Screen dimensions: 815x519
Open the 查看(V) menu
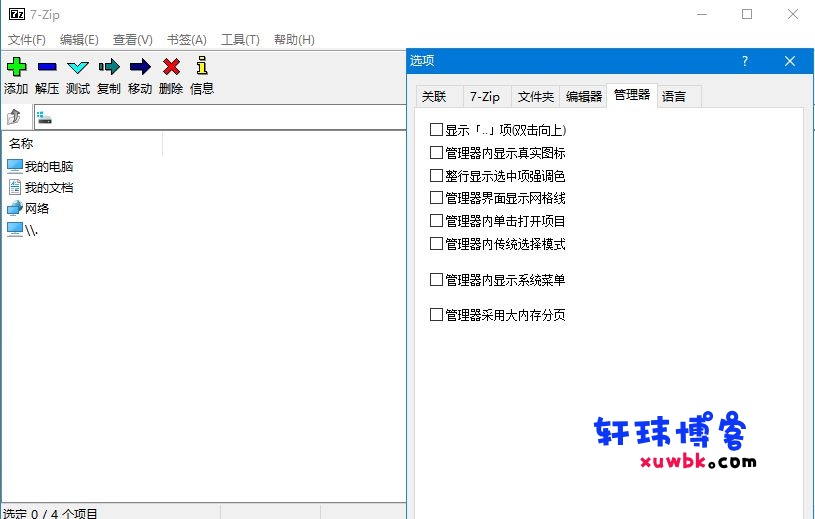[133, 40]
